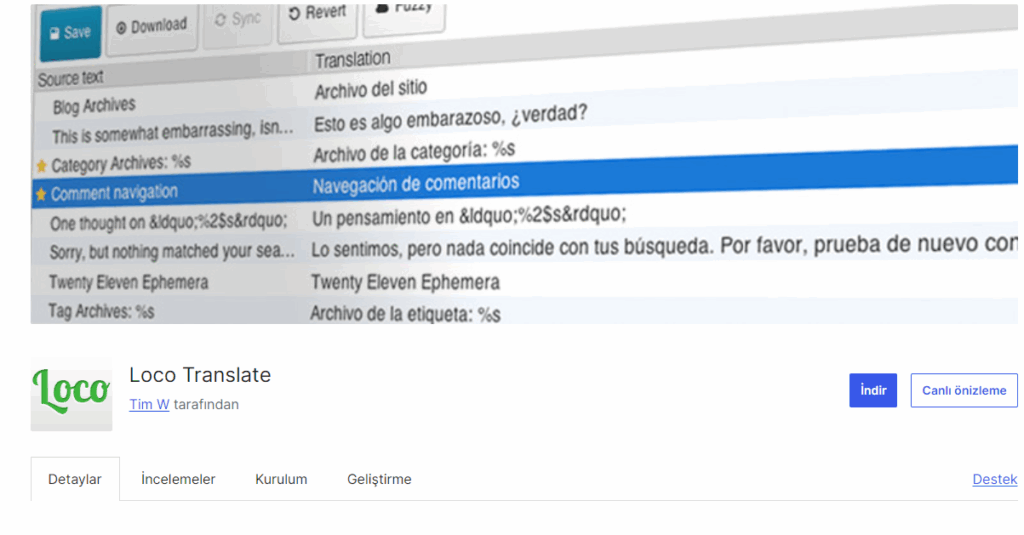Click the Loco Translate logo icon

(71, 393)
